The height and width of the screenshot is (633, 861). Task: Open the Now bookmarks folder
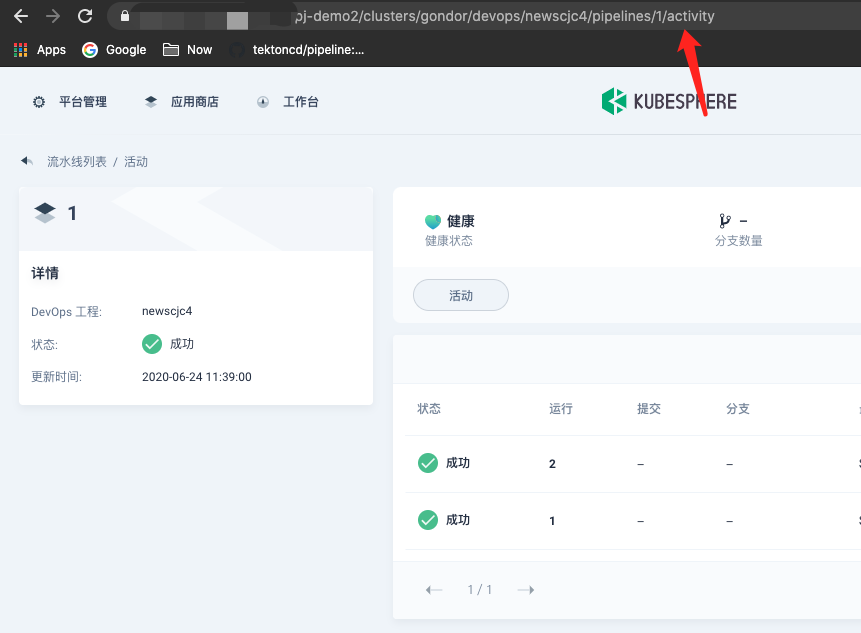[187, 50]
